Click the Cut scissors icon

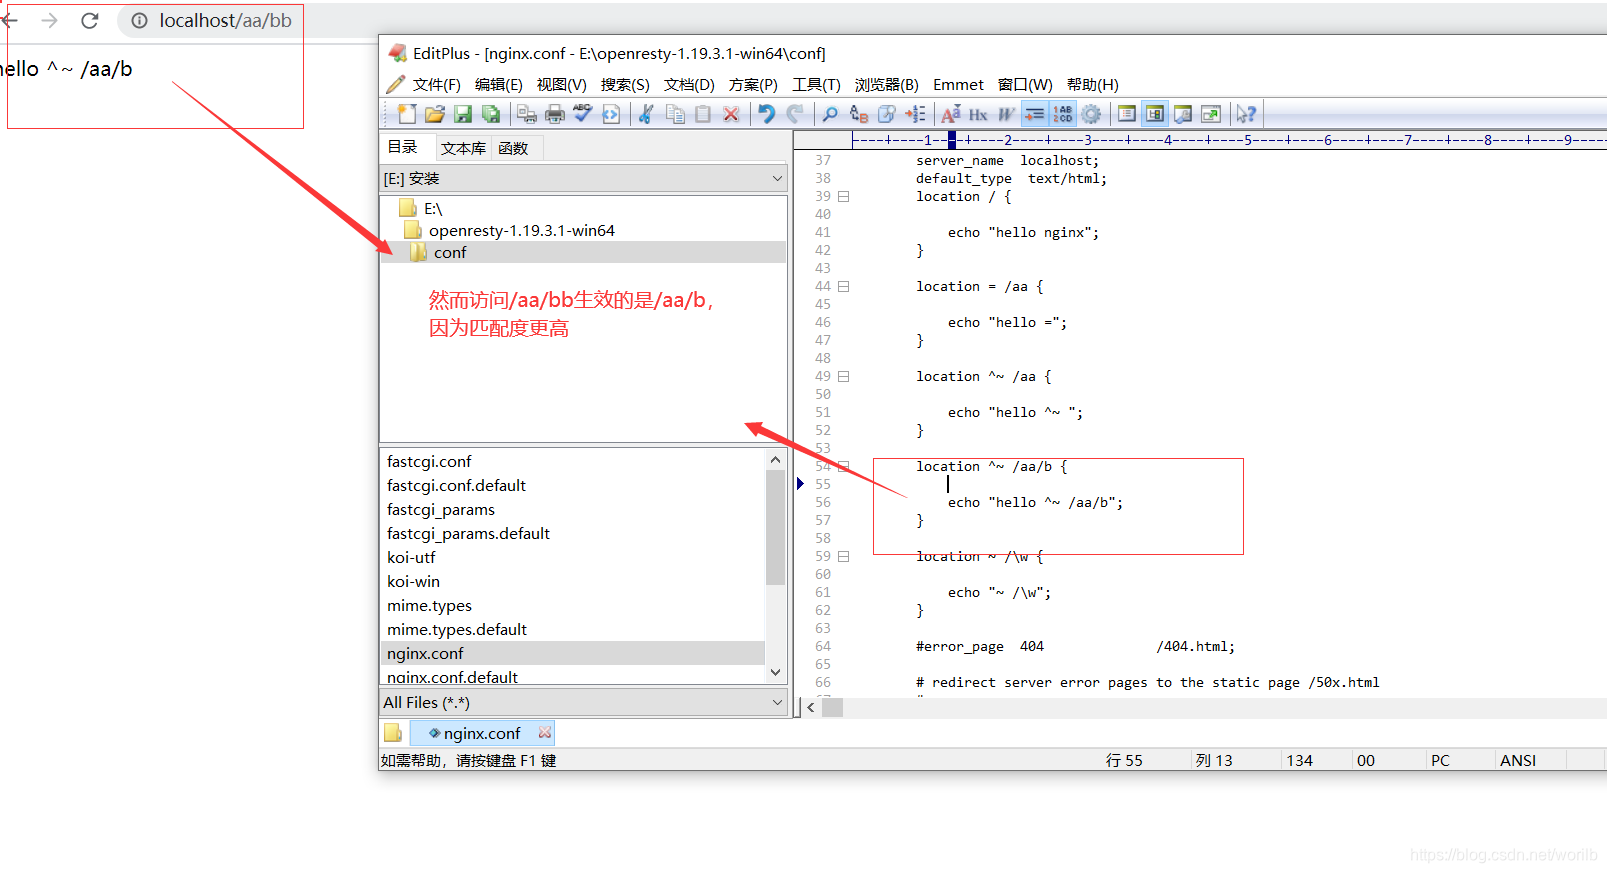(646, 114)
